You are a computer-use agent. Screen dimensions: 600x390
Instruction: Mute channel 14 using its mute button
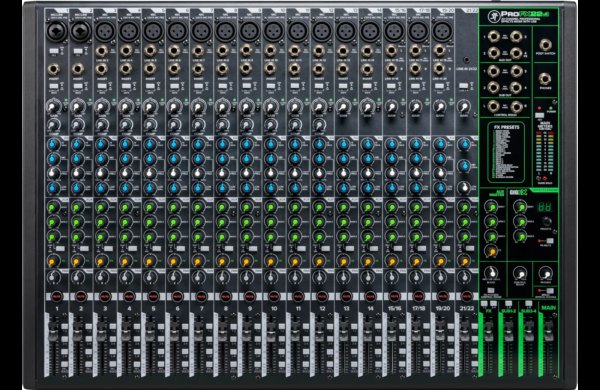pyautogui.click(x=370, y=297)
